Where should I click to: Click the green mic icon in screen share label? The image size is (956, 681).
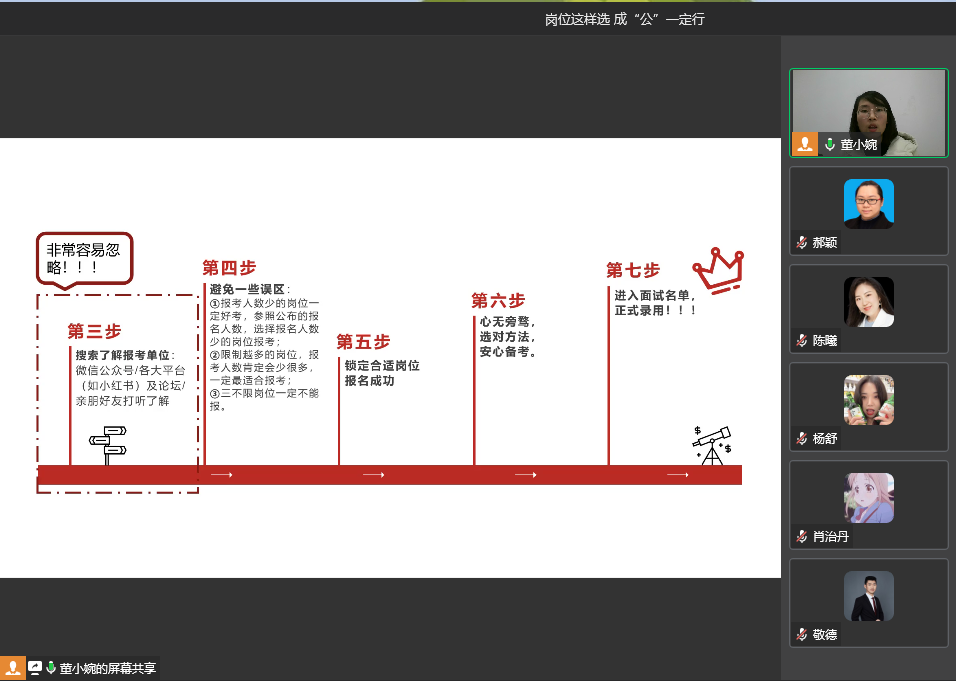(x=51, y=668)
